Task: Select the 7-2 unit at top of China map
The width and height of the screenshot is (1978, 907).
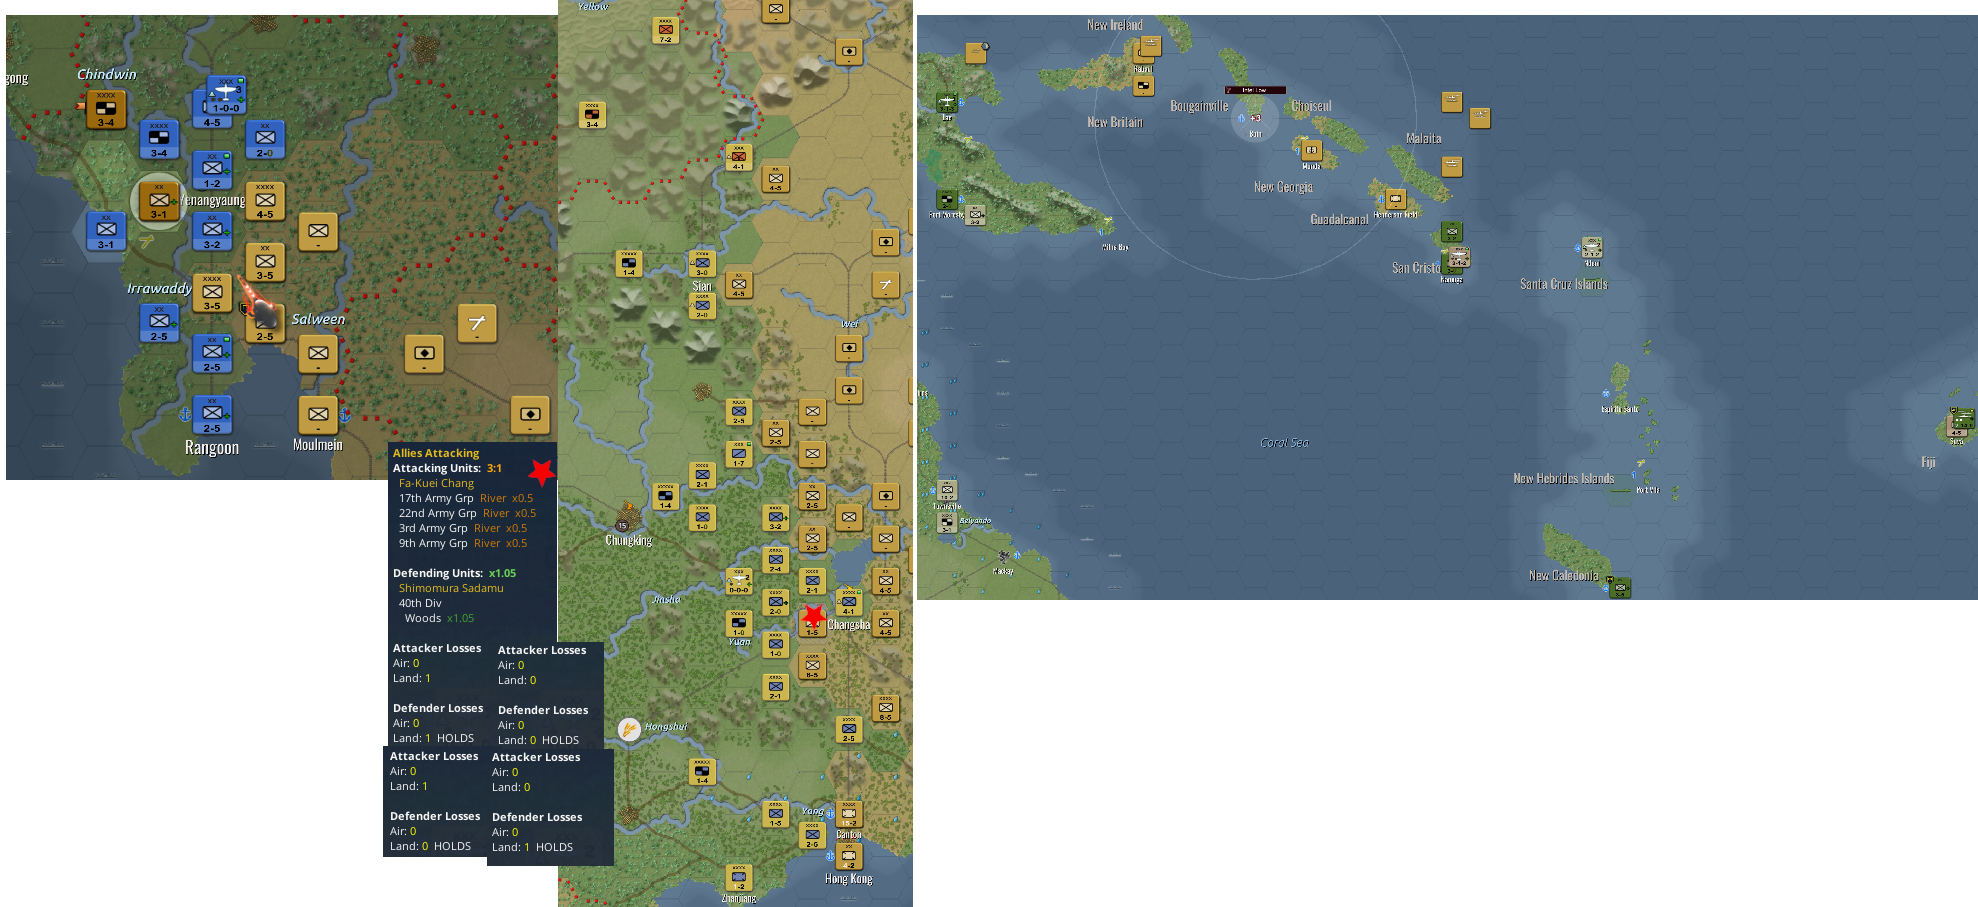Action: [x=666, y=31]
